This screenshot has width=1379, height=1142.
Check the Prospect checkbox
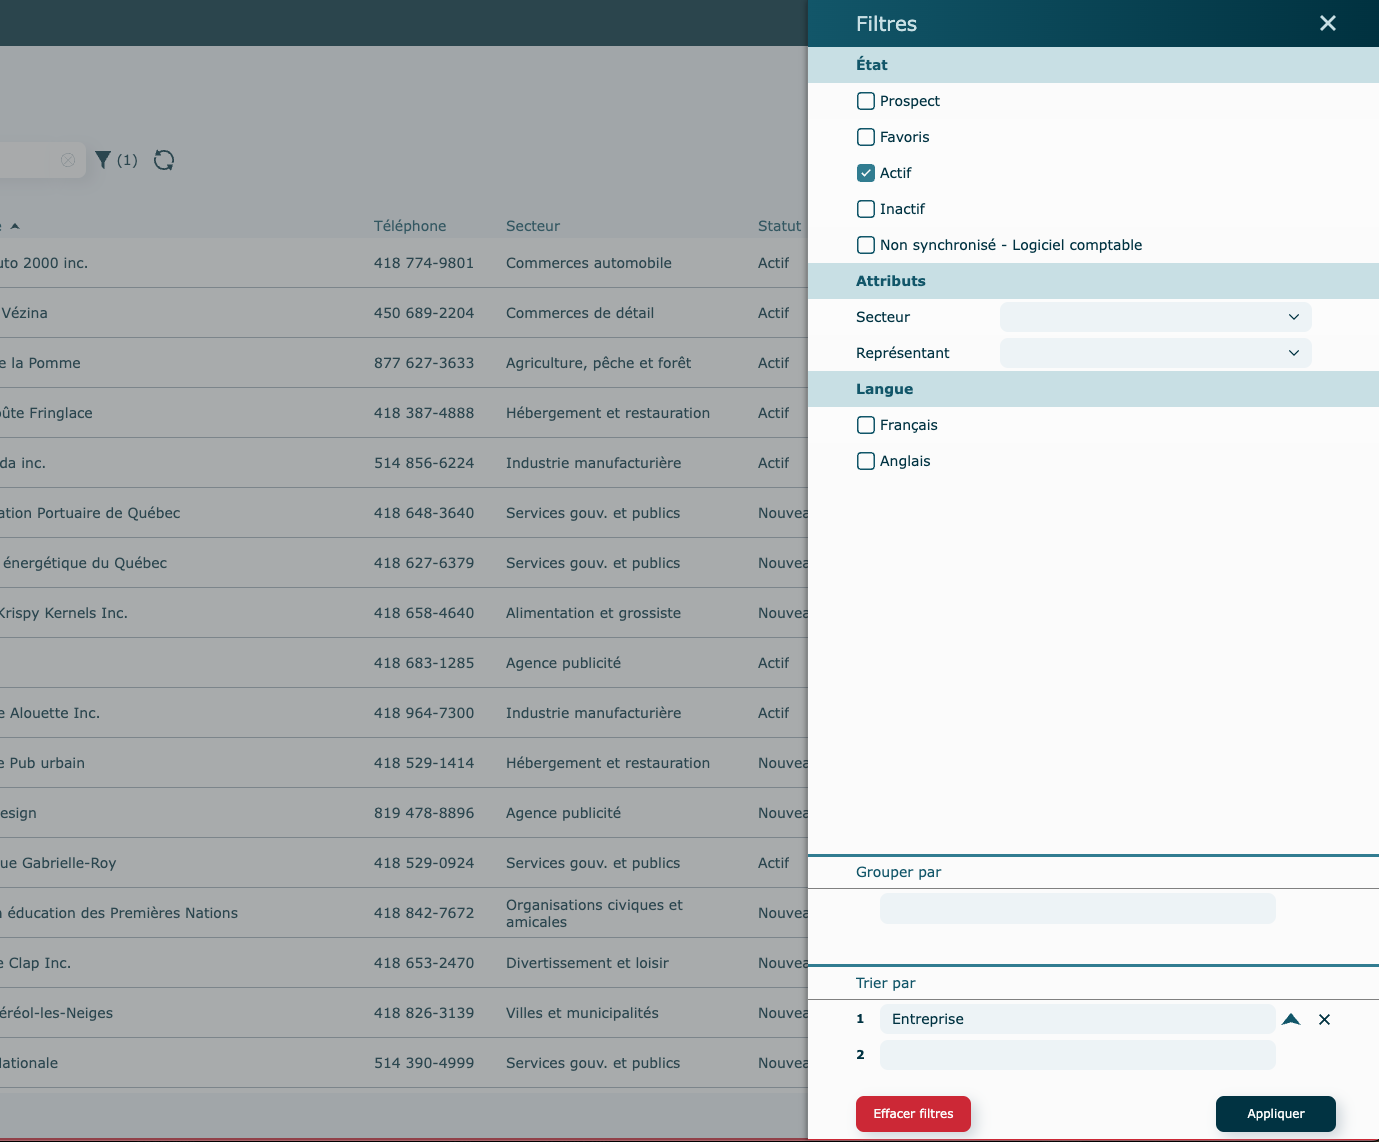click(866, 101)
